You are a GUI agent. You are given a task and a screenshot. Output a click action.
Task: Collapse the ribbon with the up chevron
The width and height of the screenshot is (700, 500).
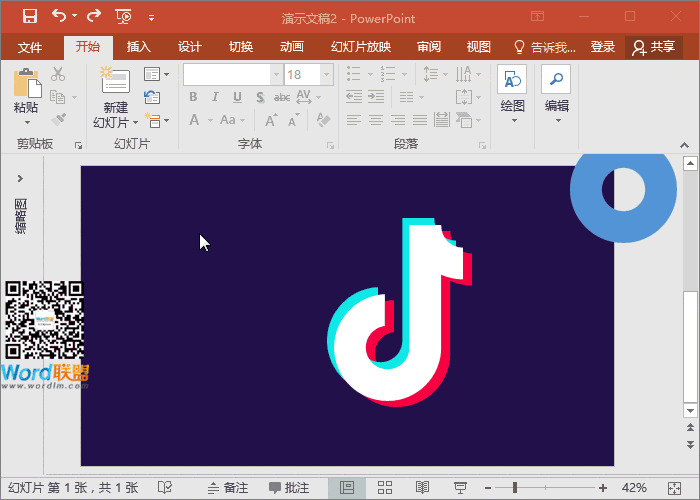(684, 145)
